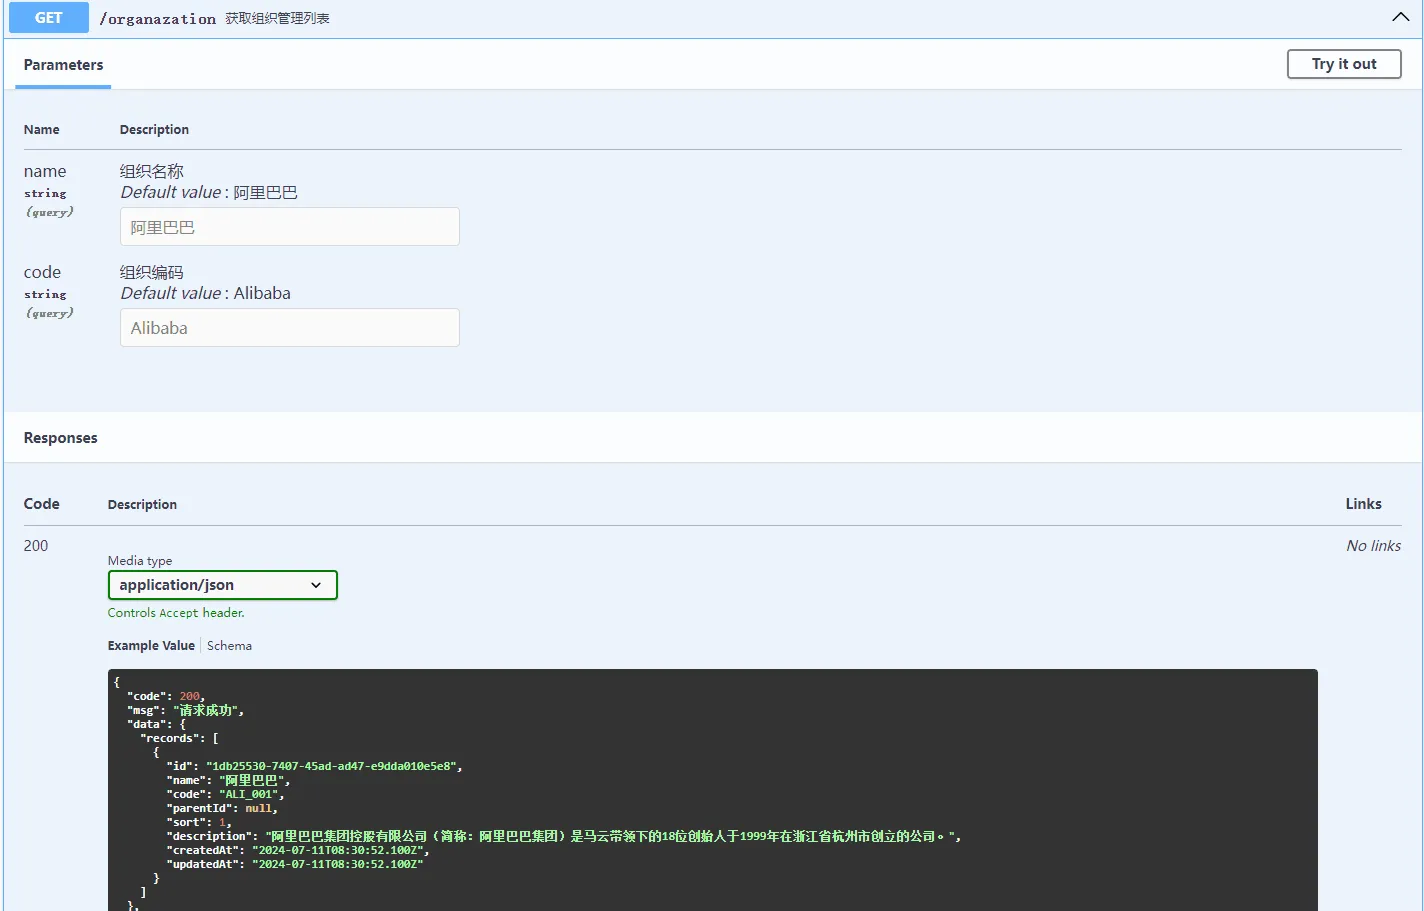Open the application/json media type dropdown
The image size is (1424, 911).
pyautogui.click(x=223, y=585)
